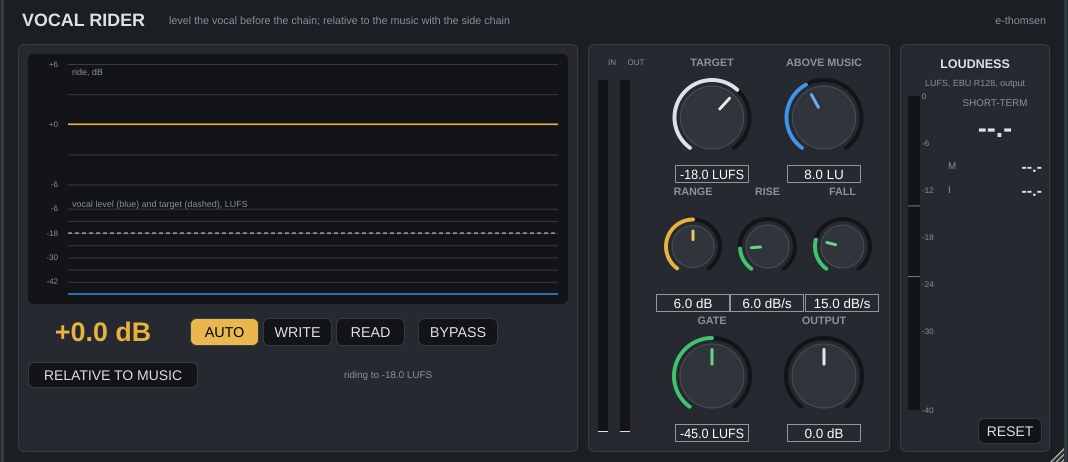Click the I integrated loudness value
This screenshot has width=1068, height=462.
pyautogui.click(x=1031, y=192)
